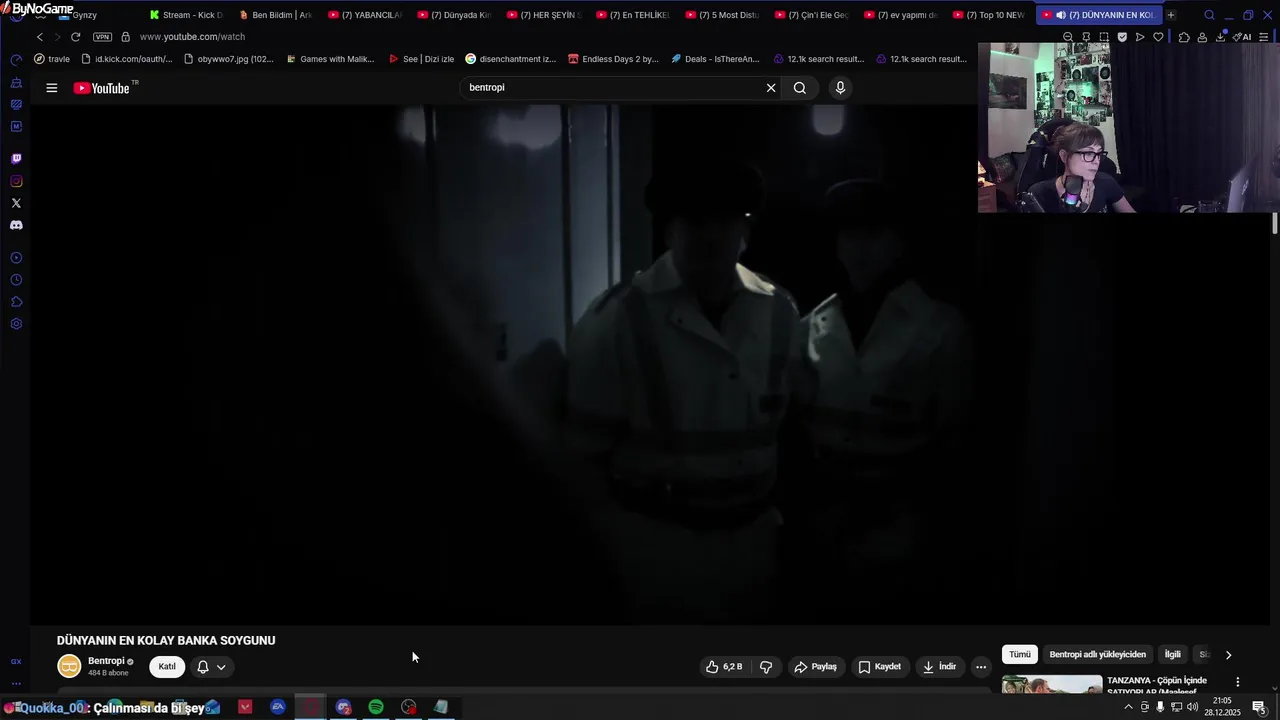The width and height of the screenshot is (1280, 720).
Task: Click the pin toolbar icon
Action: pyautogui.click(x=1086, y=37)
